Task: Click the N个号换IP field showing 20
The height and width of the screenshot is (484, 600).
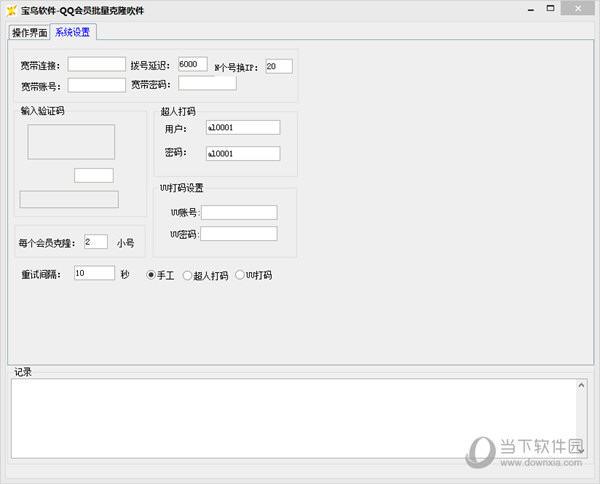Action: coord(278,66)
